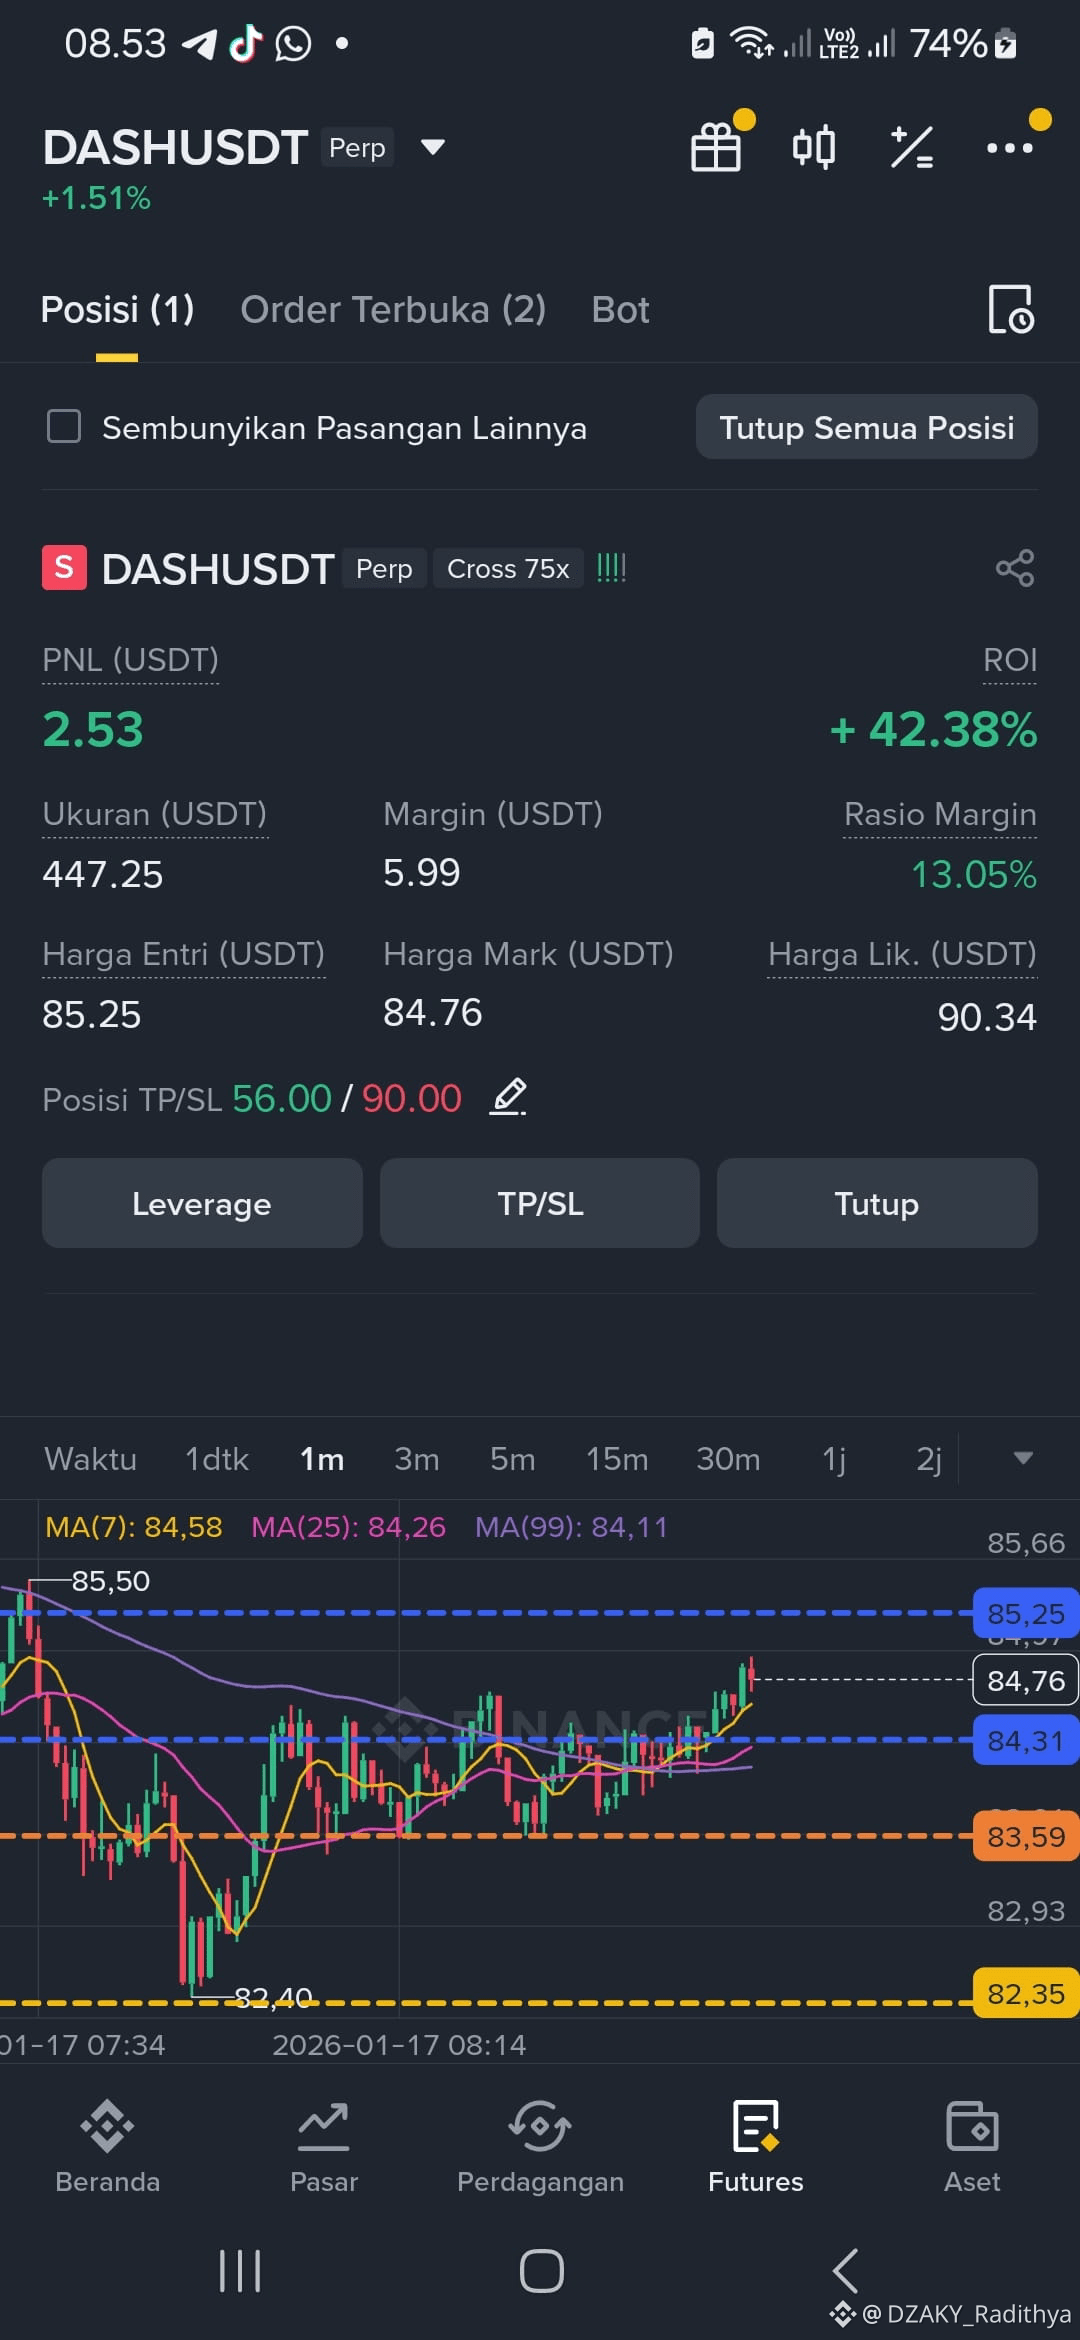Tap the TP/SL button
Viewport: 1080px width, 2340px height.
[x=540, y=1203]
